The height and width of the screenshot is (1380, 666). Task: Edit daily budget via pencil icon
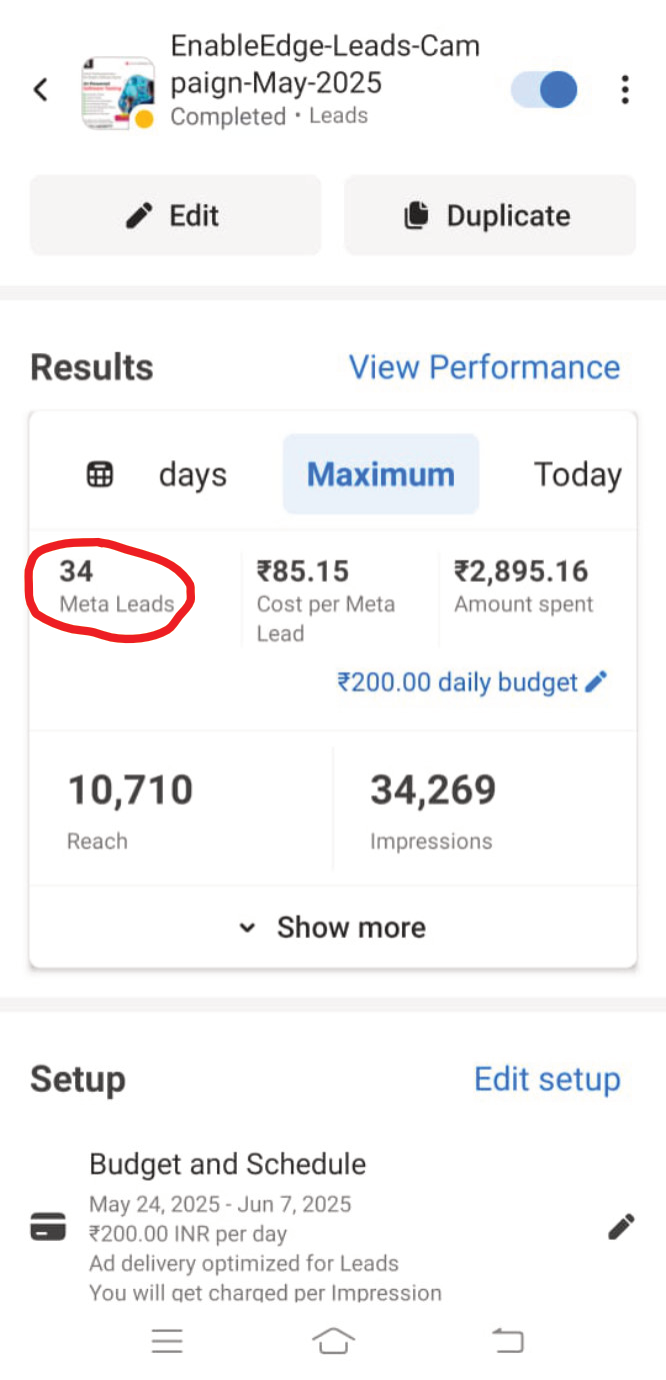click(596, 682)
